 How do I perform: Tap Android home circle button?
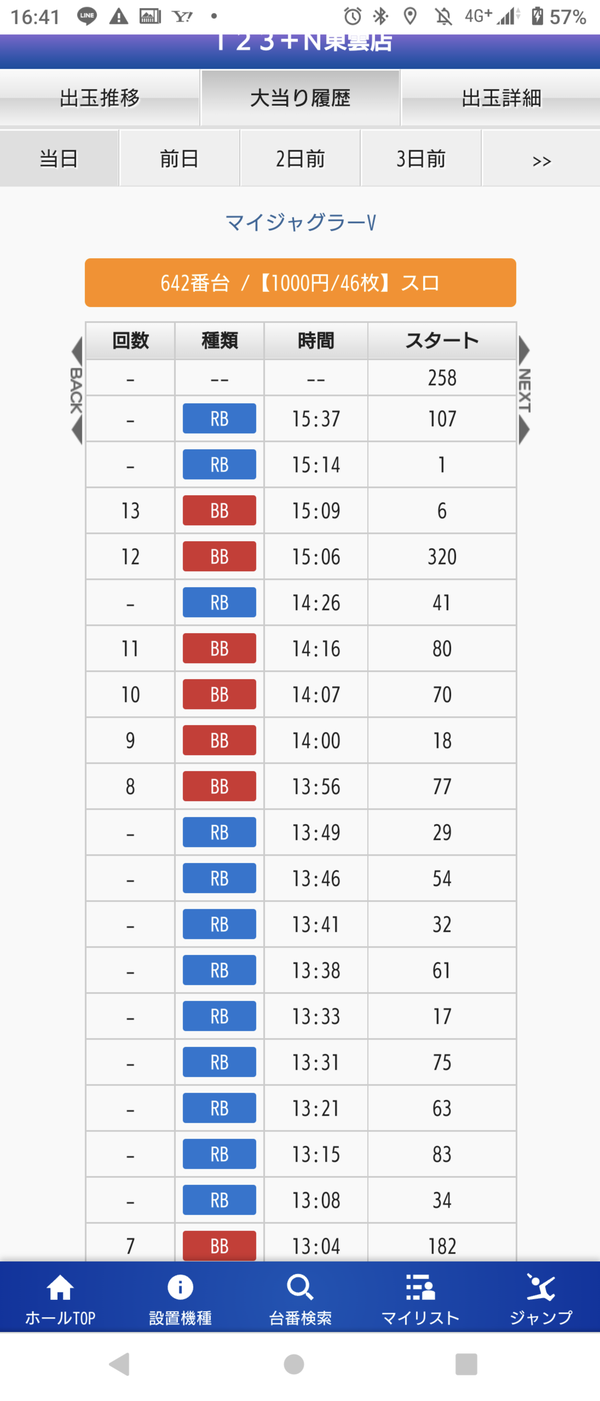pos(294,1364)
